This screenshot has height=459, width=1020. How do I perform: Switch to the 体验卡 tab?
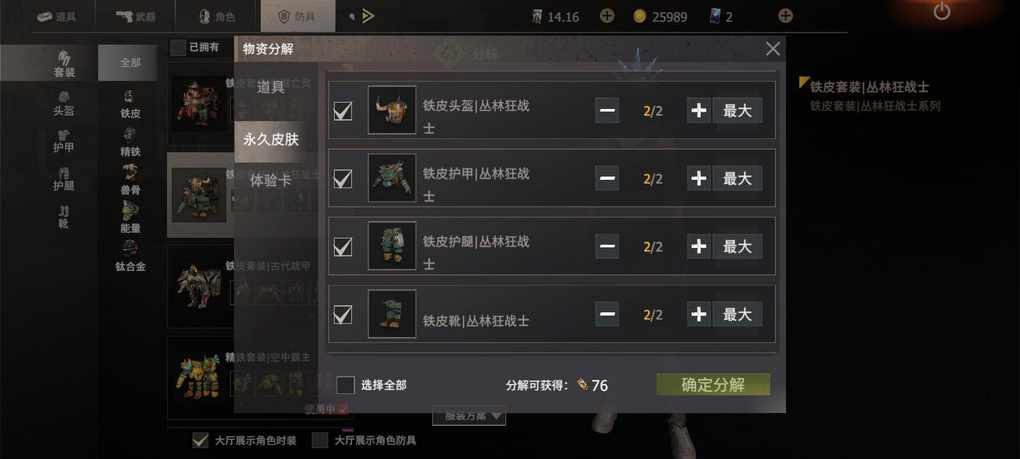(x=271, y=181)
